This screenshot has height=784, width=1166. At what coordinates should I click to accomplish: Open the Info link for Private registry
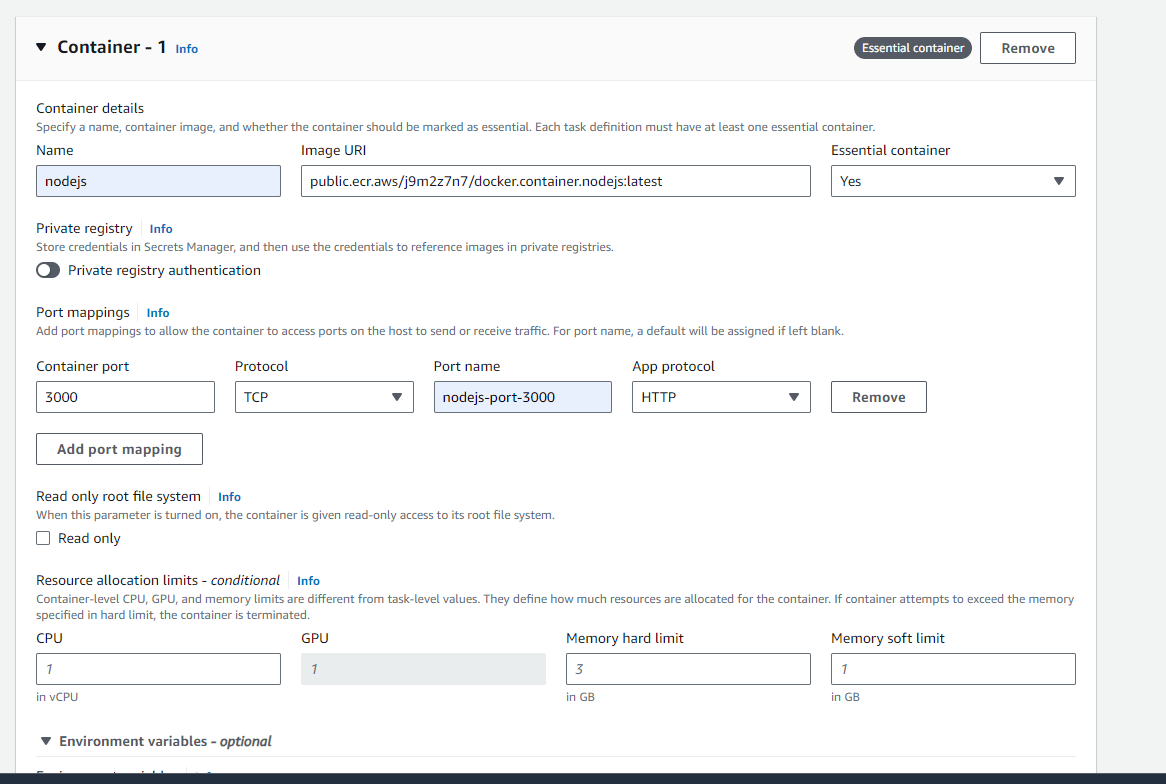pyautogui.click(x=161, y=228)
